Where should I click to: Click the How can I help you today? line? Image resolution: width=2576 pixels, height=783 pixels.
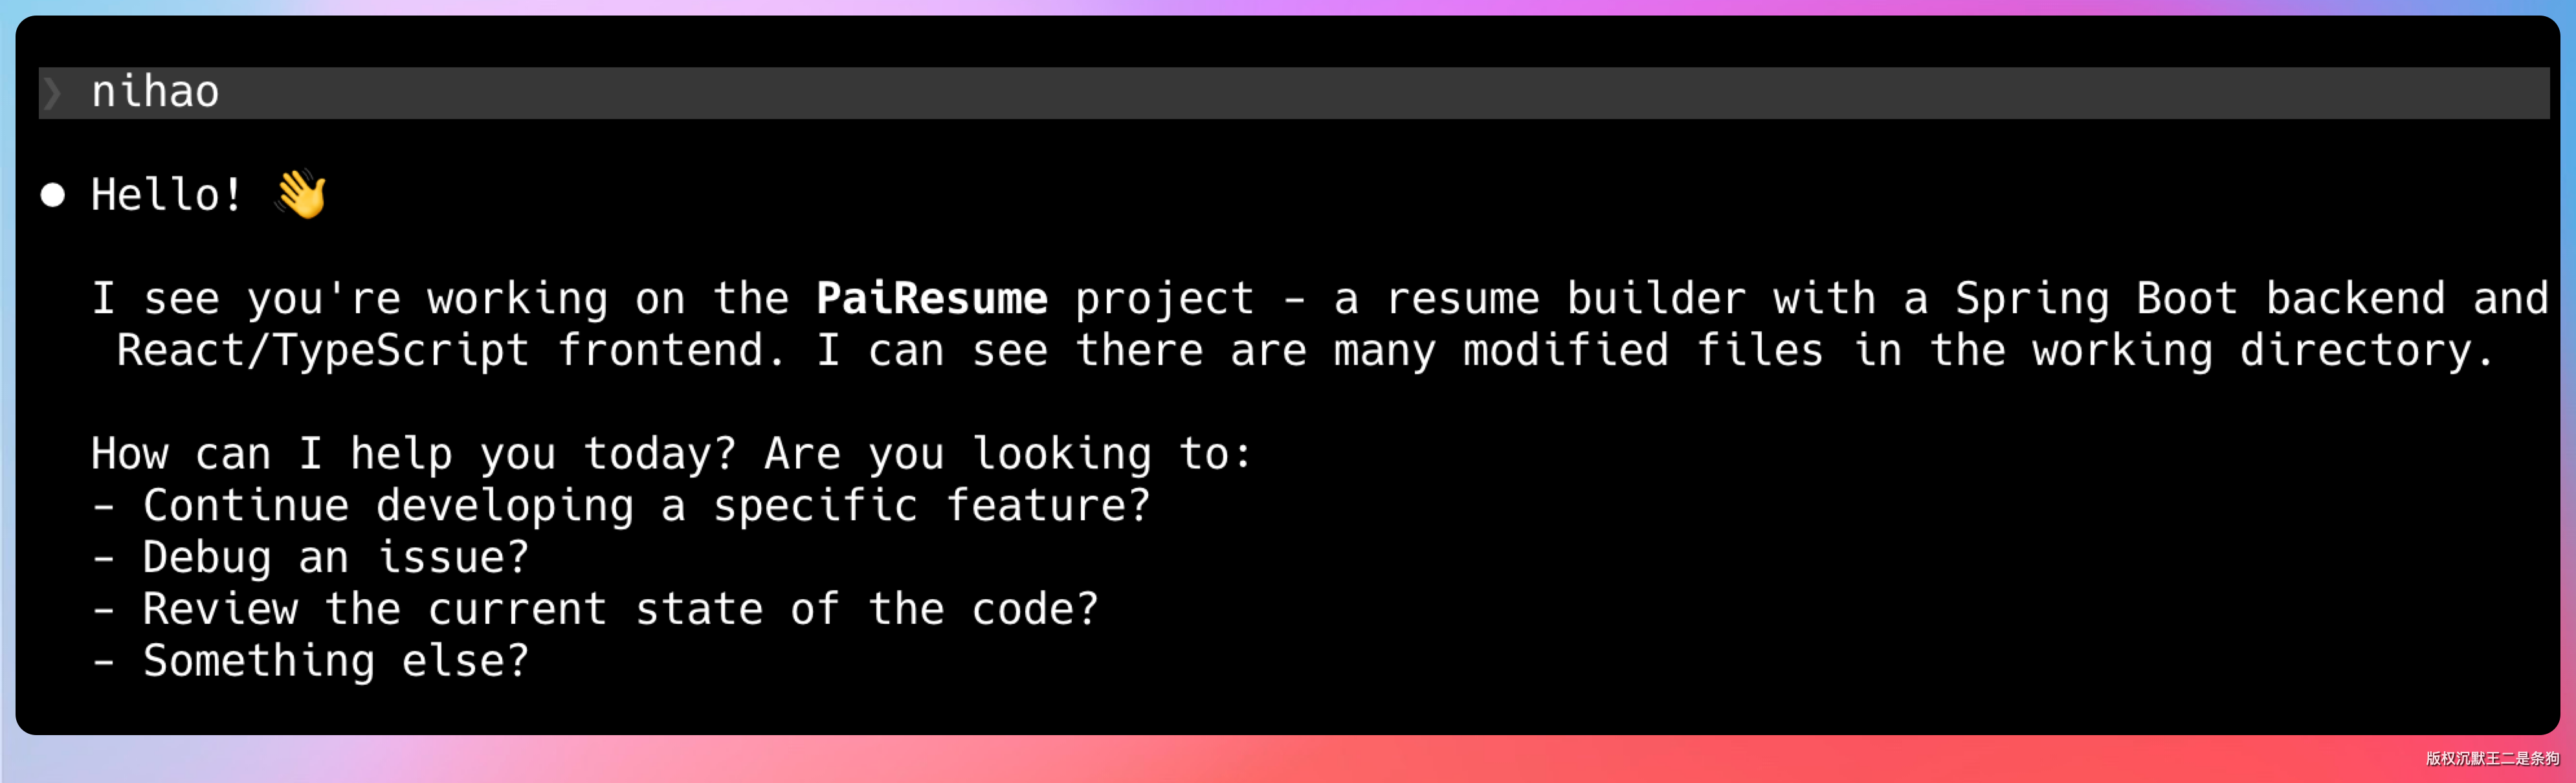click(x=414, y=454)
